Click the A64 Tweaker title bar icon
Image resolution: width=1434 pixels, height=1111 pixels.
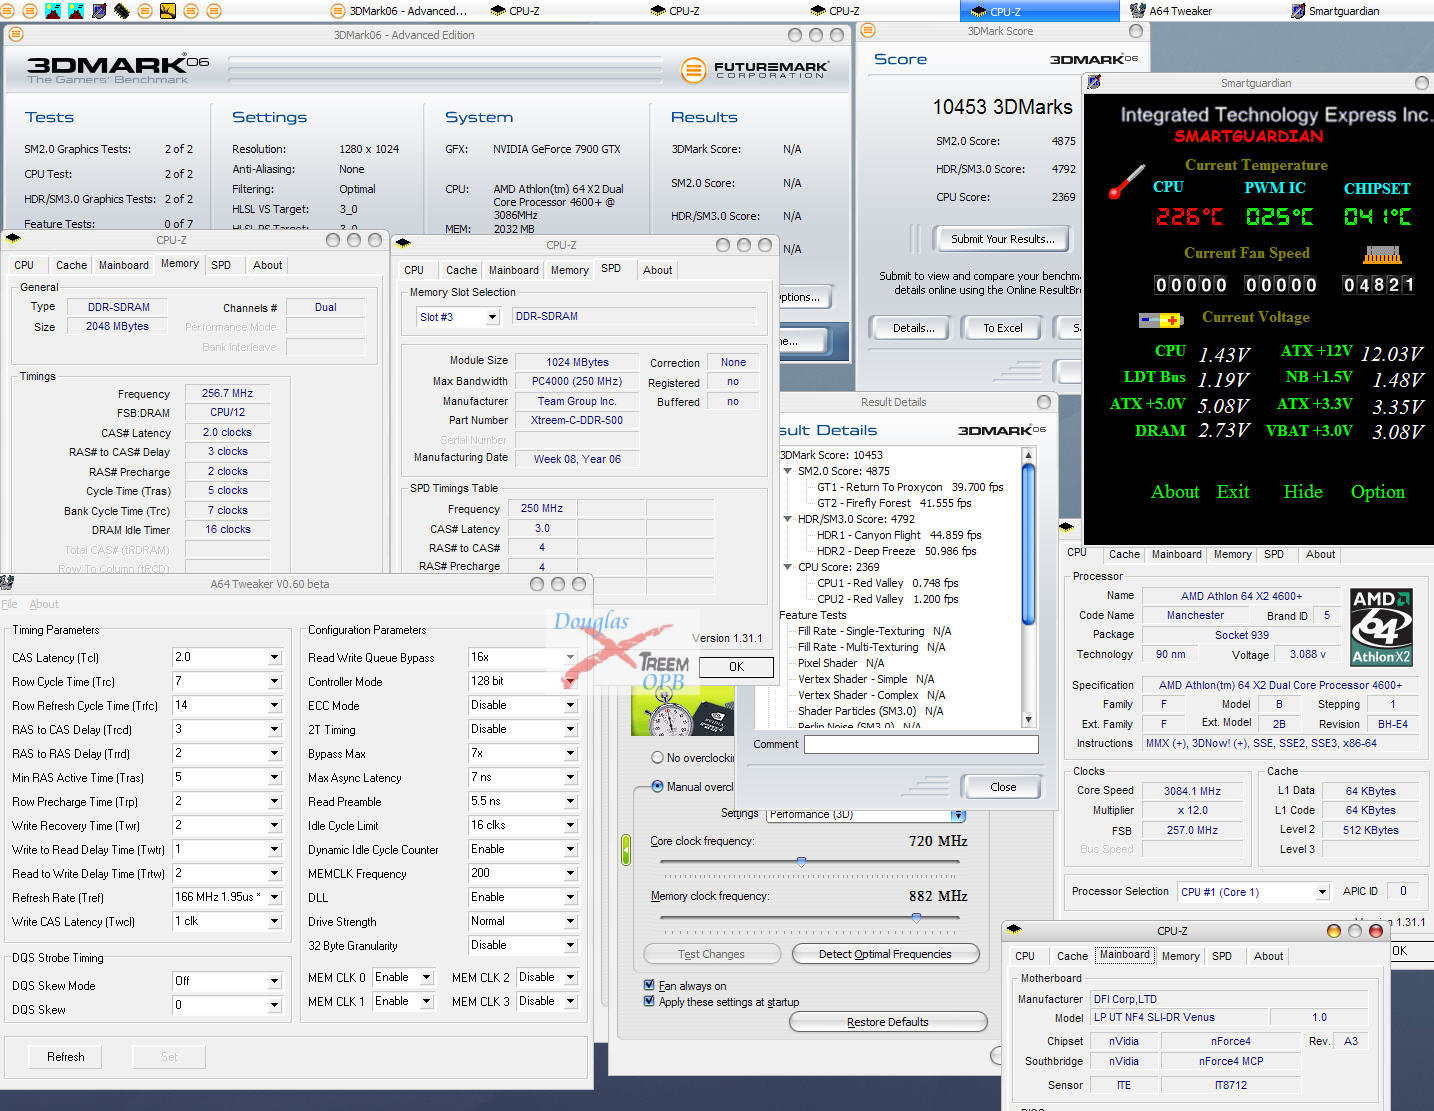pyautogui.click(x=7, y=583)
